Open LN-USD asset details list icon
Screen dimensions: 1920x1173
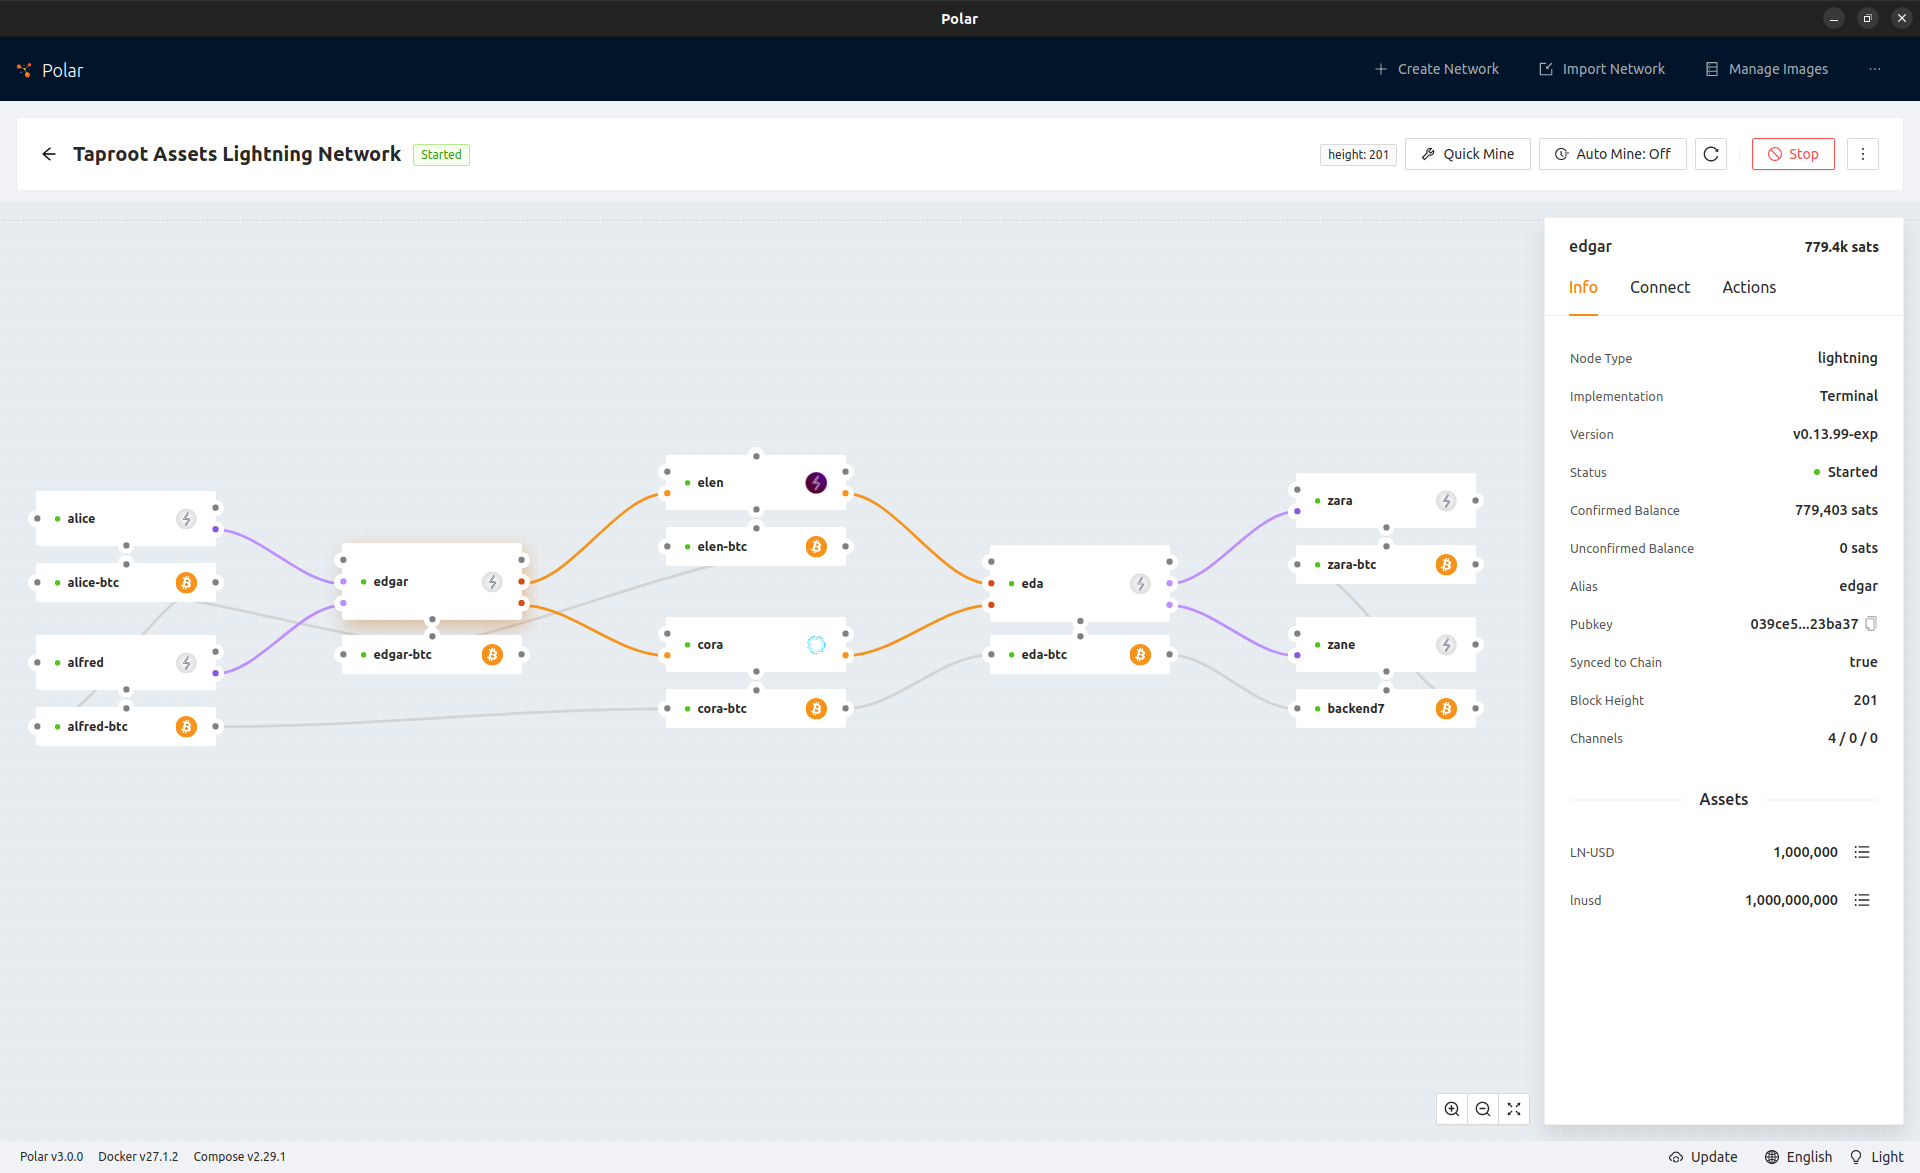point(1862,852)
